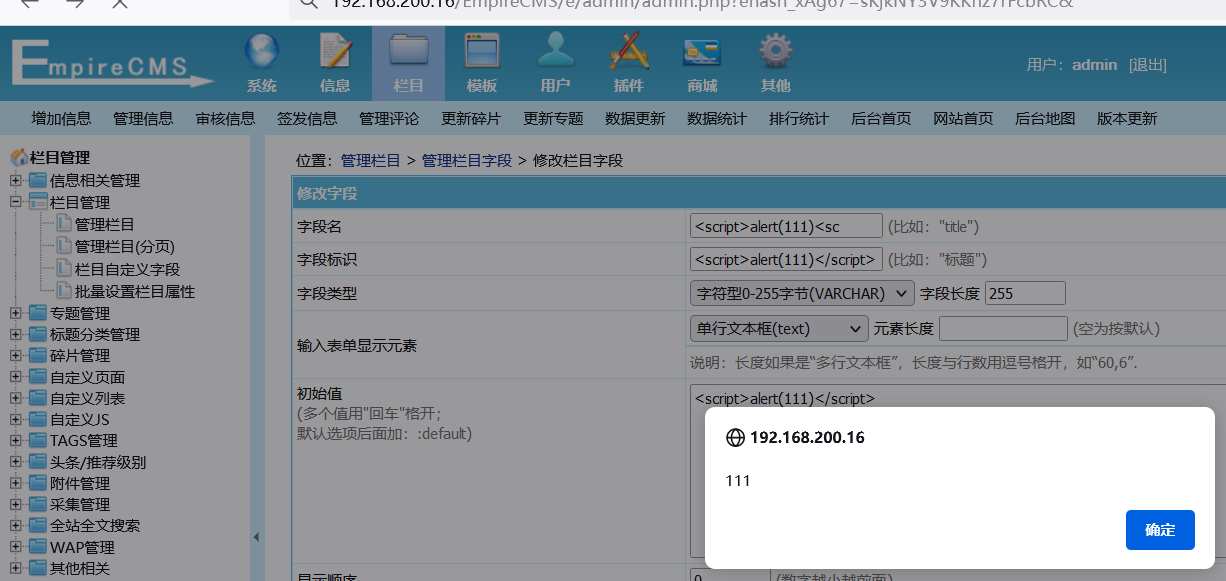This screenshot has width=1226, height=581.
Task: Open 排行统计 in submenu bar
Action: [799, 119]
